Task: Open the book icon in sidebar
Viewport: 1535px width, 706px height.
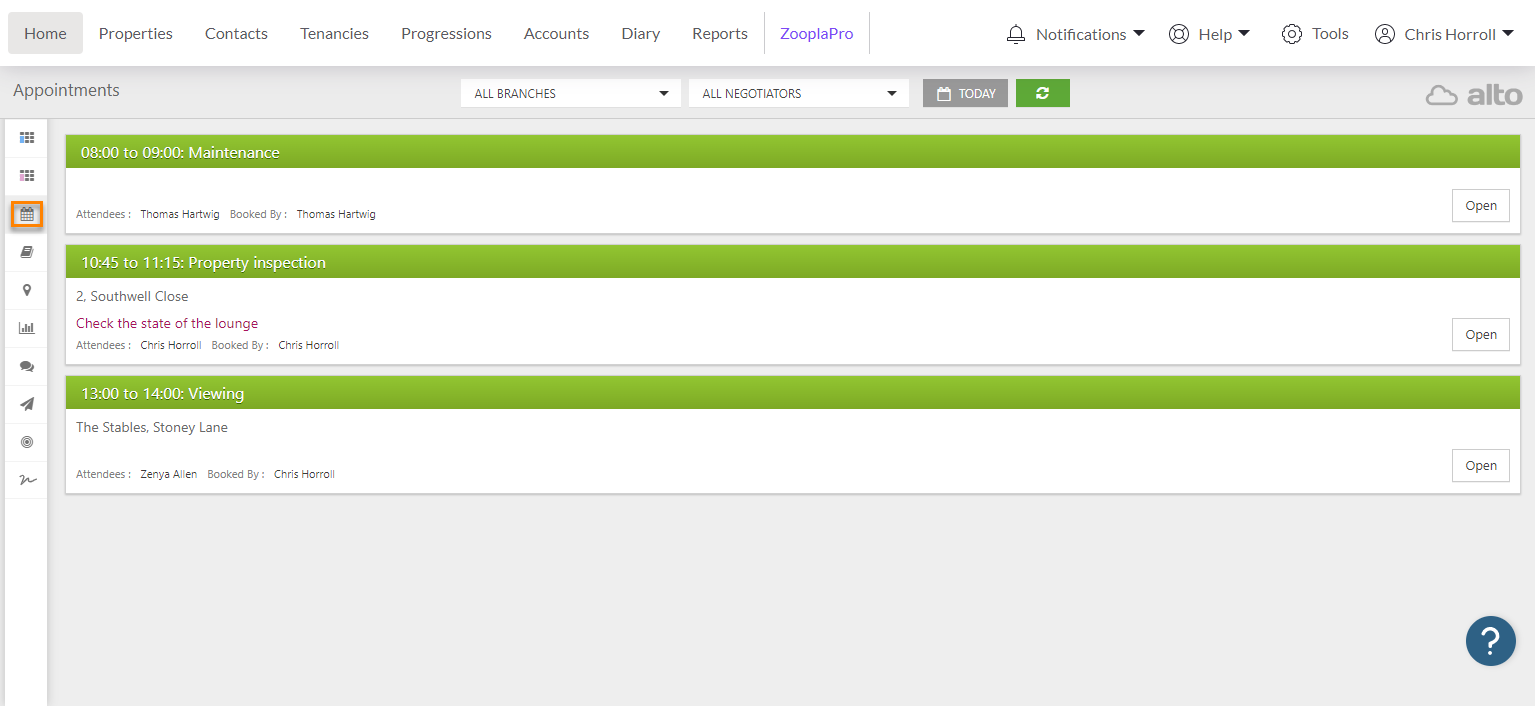Action: tap(27, 252)
